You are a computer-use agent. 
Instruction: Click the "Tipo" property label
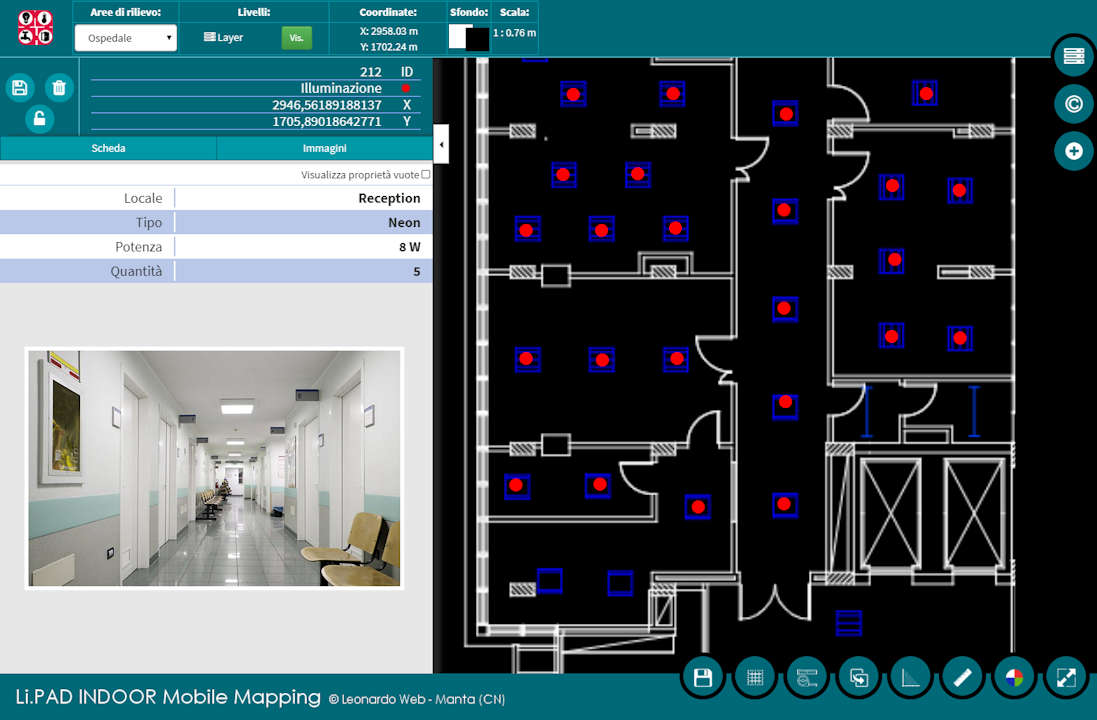coord(149,223)
